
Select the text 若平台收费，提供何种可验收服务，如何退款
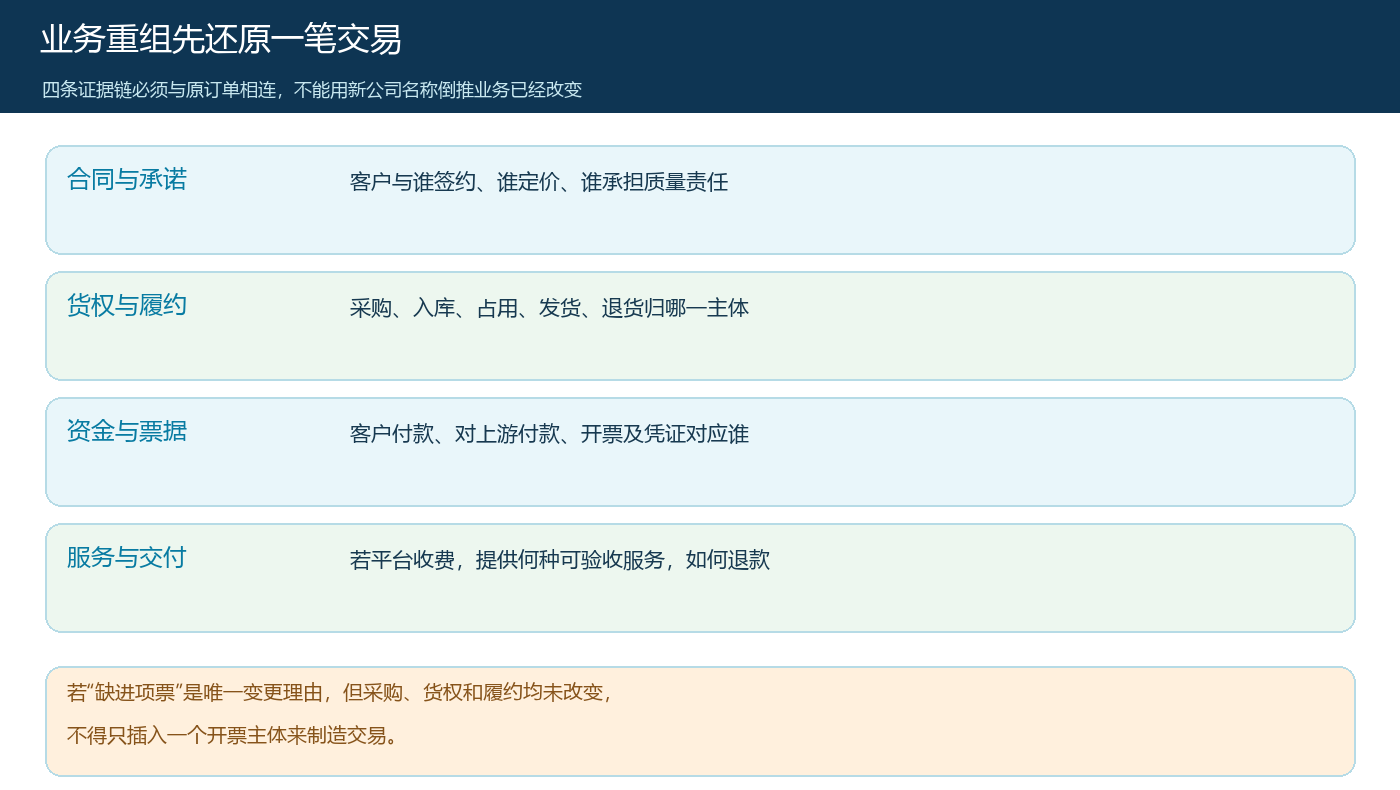[560, 560]
